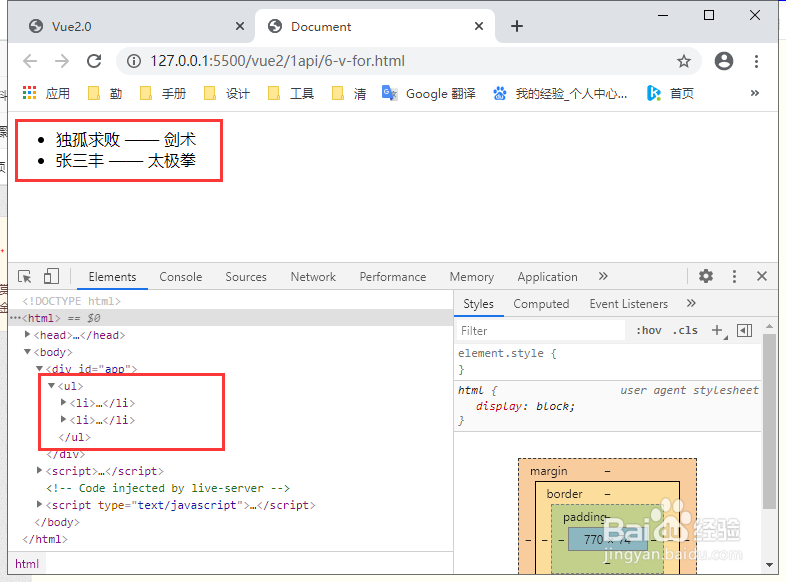Toggle the :hov element state panel
Viewport: 786px width, 582px height.
649,330
